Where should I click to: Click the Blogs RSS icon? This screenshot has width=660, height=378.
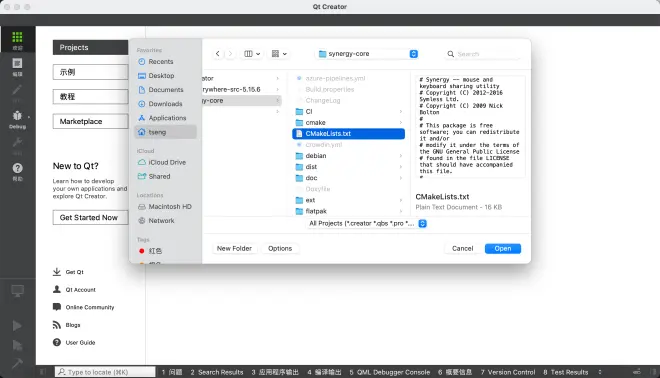click(57, 325)
